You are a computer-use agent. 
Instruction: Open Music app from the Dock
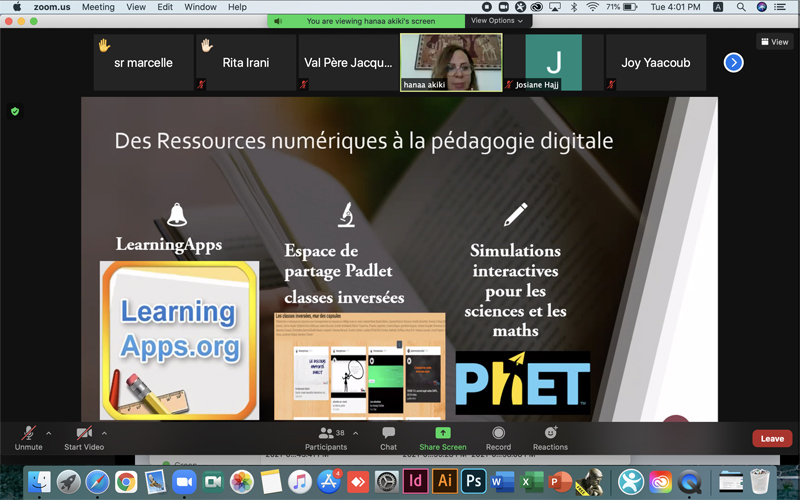300,481
